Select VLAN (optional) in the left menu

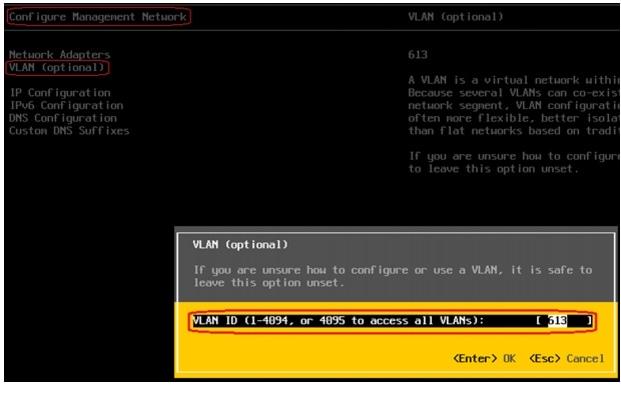point(57,67)
